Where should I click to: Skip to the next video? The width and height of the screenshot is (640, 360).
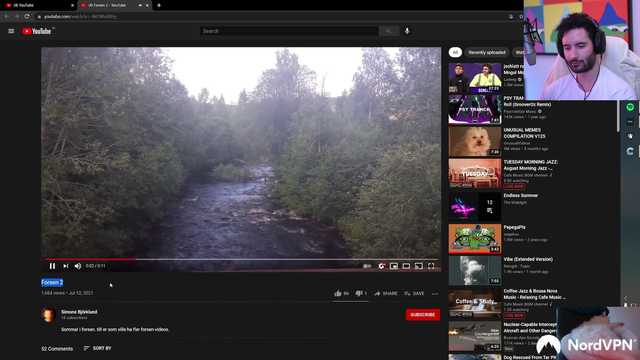pos(65,266)
